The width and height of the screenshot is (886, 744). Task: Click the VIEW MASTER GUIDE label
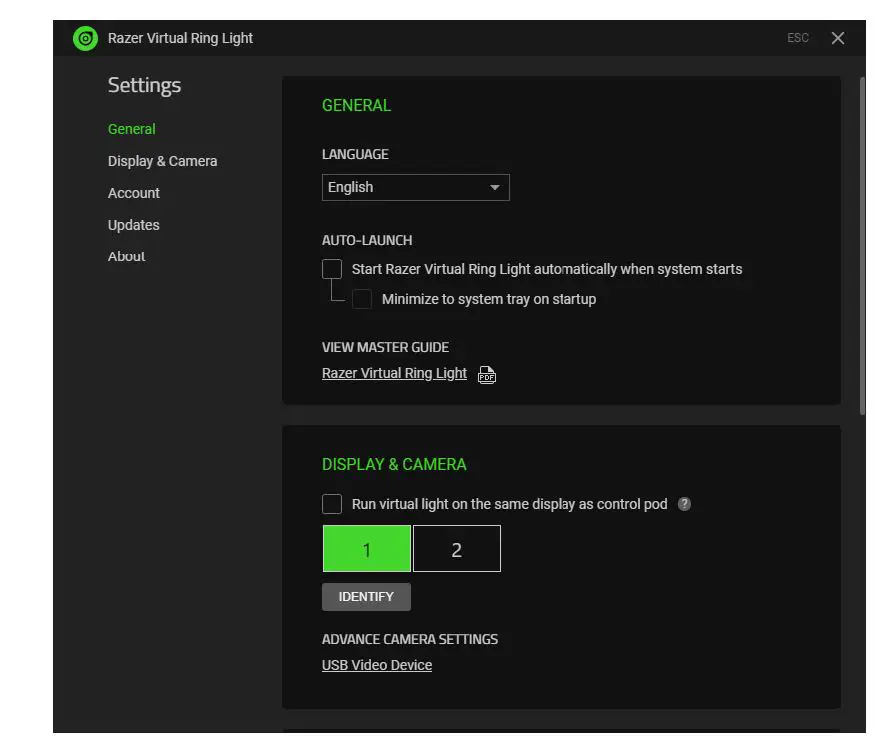(385, 347)
